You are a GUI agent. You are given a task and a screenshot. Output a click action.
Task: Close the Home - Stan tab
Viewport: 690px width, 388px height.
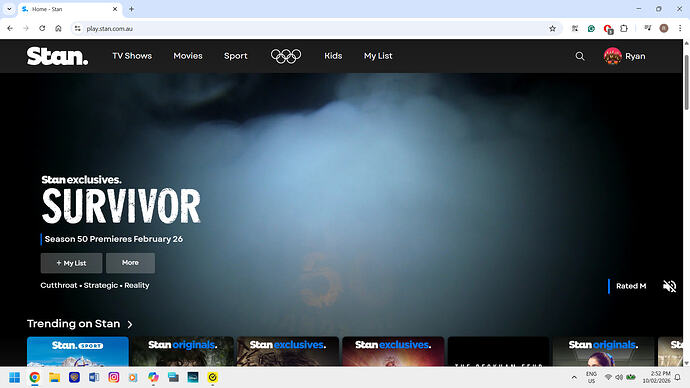point(115,9)
